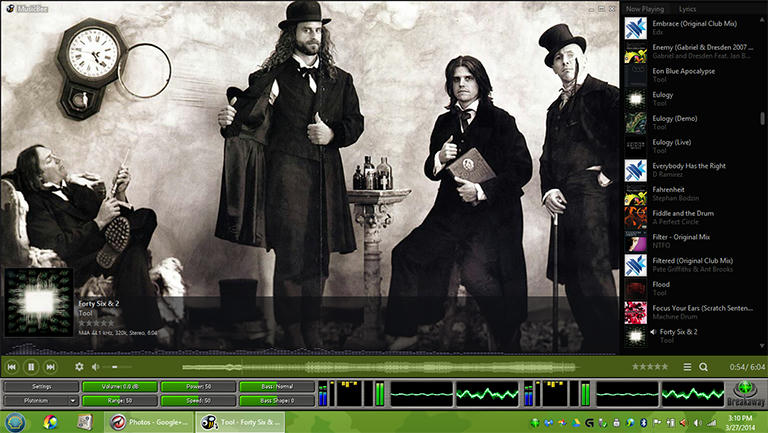Image resolution: width=768 pixels, height=433 pixels.
Task: Click the playlist scrollbar thumb
Action: coord(762,118)
